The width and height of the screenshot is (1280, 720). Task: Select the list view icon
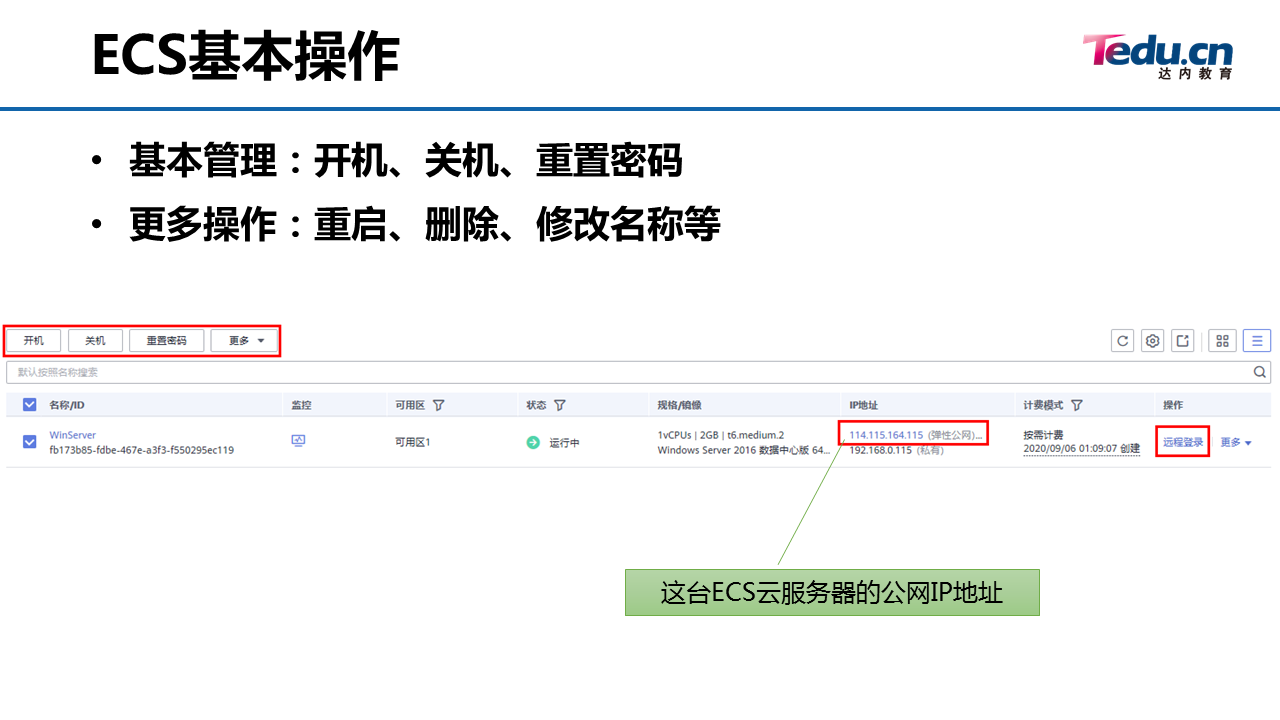point(1256,340)
